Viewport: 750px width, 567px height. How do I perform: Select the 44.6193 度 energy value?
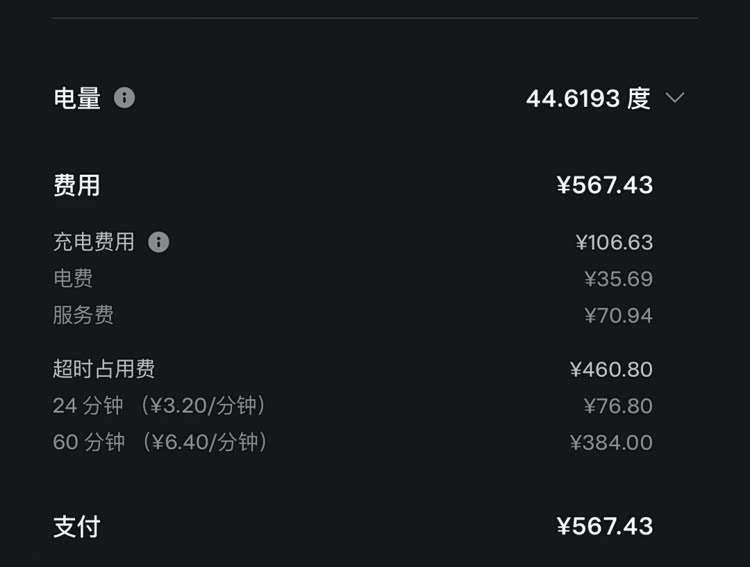[588, 98]
